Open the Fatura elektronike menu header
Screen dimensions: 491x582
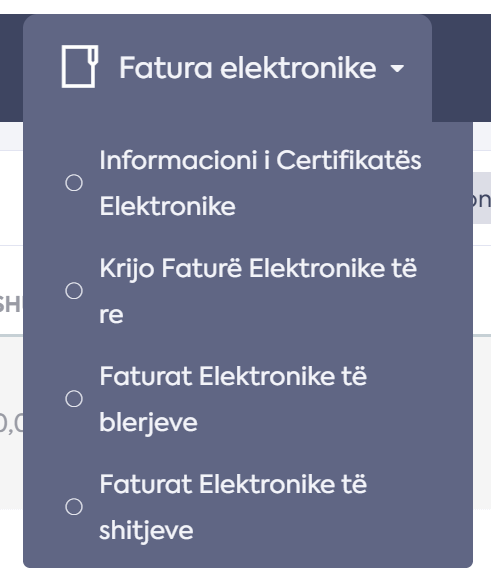point(228,68)
